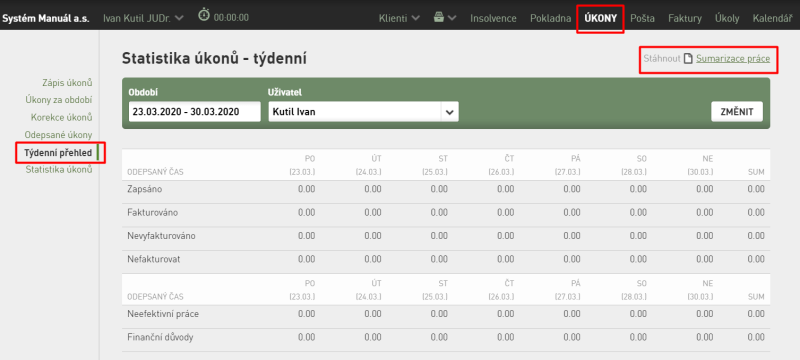This screenshot has width=800, height=360.
Task: Select the ÚKONY top menu item
Action: coord(601,18)
